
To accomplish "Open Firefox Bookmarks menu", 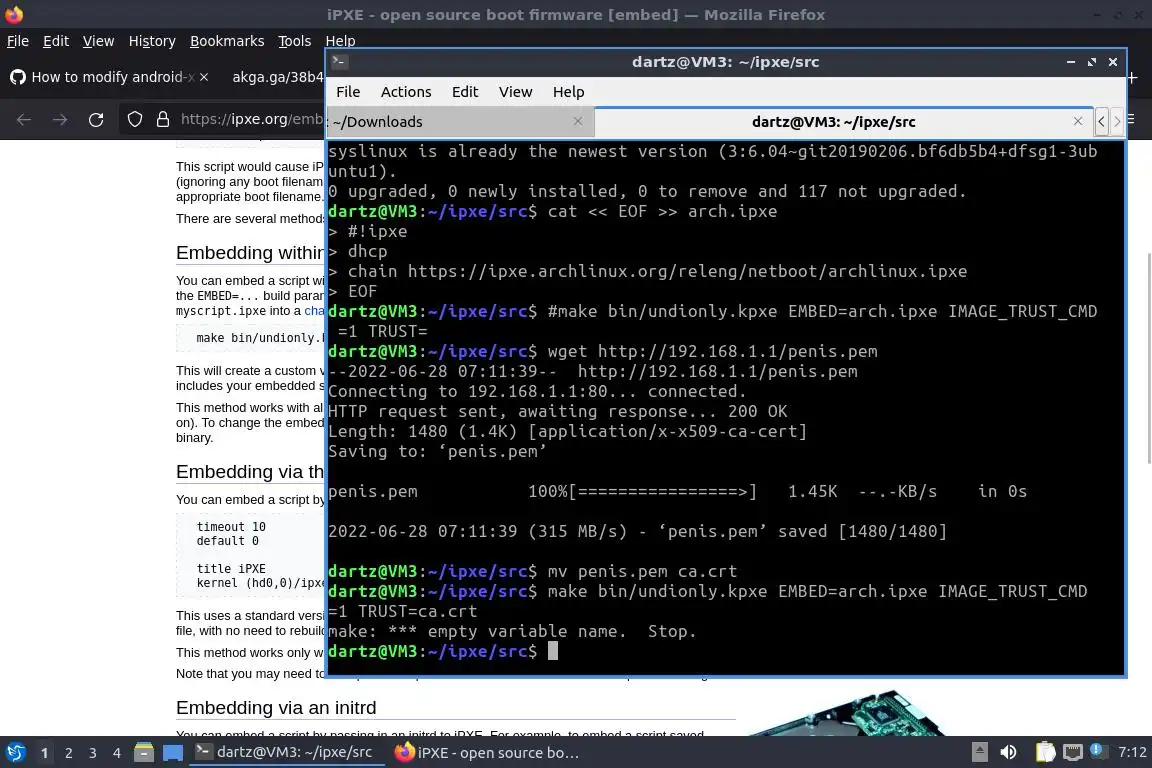I will click(x=227, y=41).
